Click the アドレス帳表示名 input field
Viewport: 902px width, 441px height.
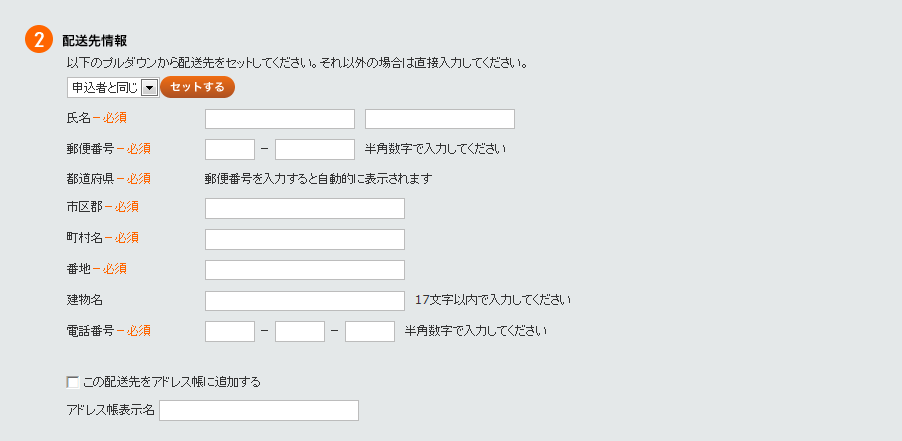(x=259, y=411)
